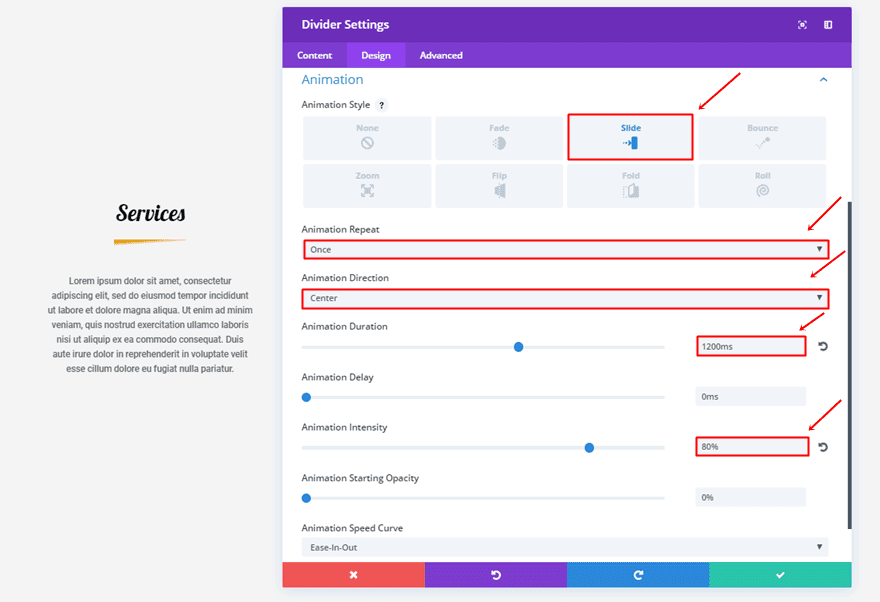
Task: Click the Animation Starting Opacity input field
Action: 750,497
